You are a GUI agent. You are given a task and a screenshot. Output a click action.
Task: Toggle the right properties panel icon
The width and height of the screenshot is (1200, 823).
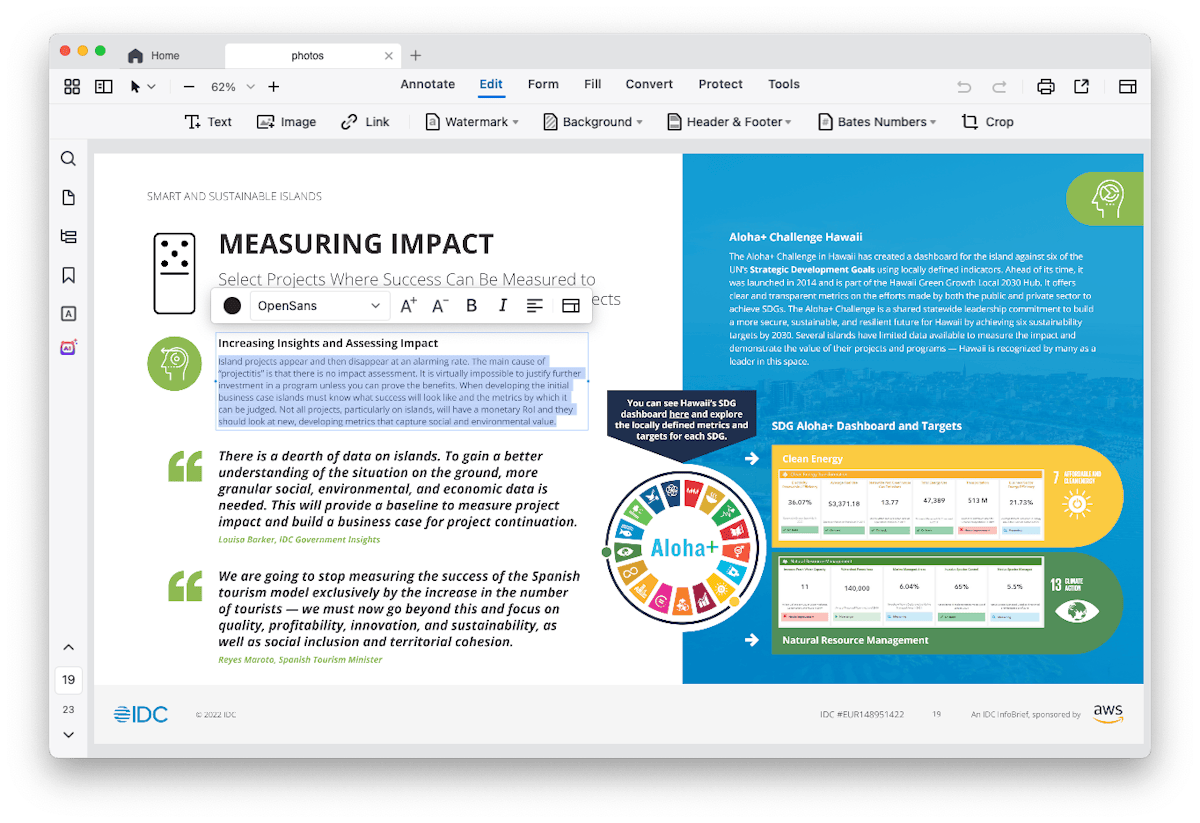1127,87
